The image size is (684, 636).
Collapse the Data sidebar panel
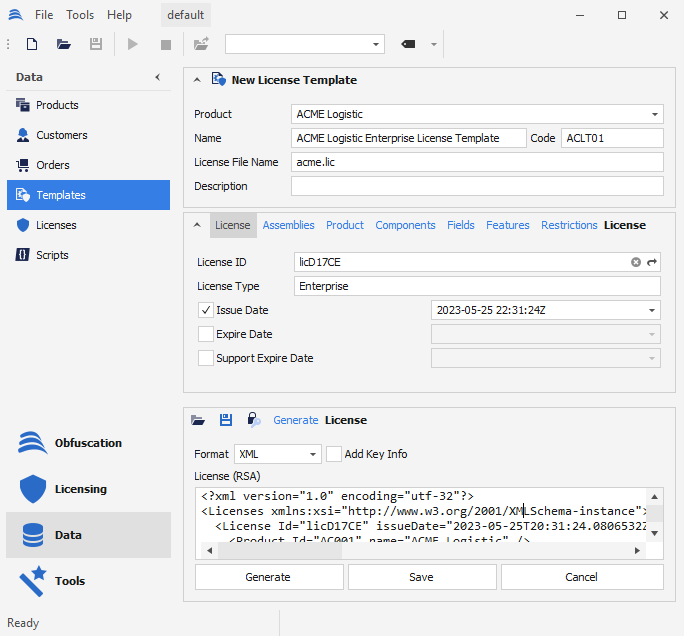tap(157, 77)
